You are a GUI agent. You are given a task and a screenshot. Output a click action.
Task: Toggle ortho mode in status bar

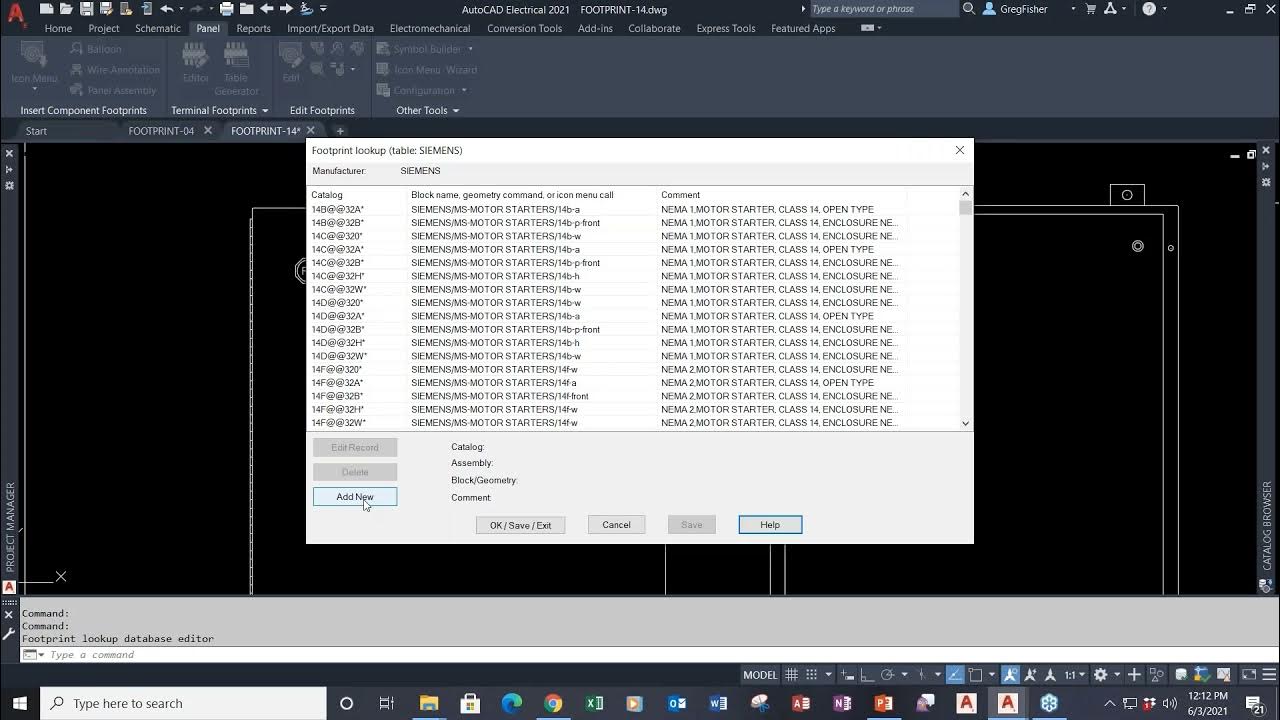[867, 675]
